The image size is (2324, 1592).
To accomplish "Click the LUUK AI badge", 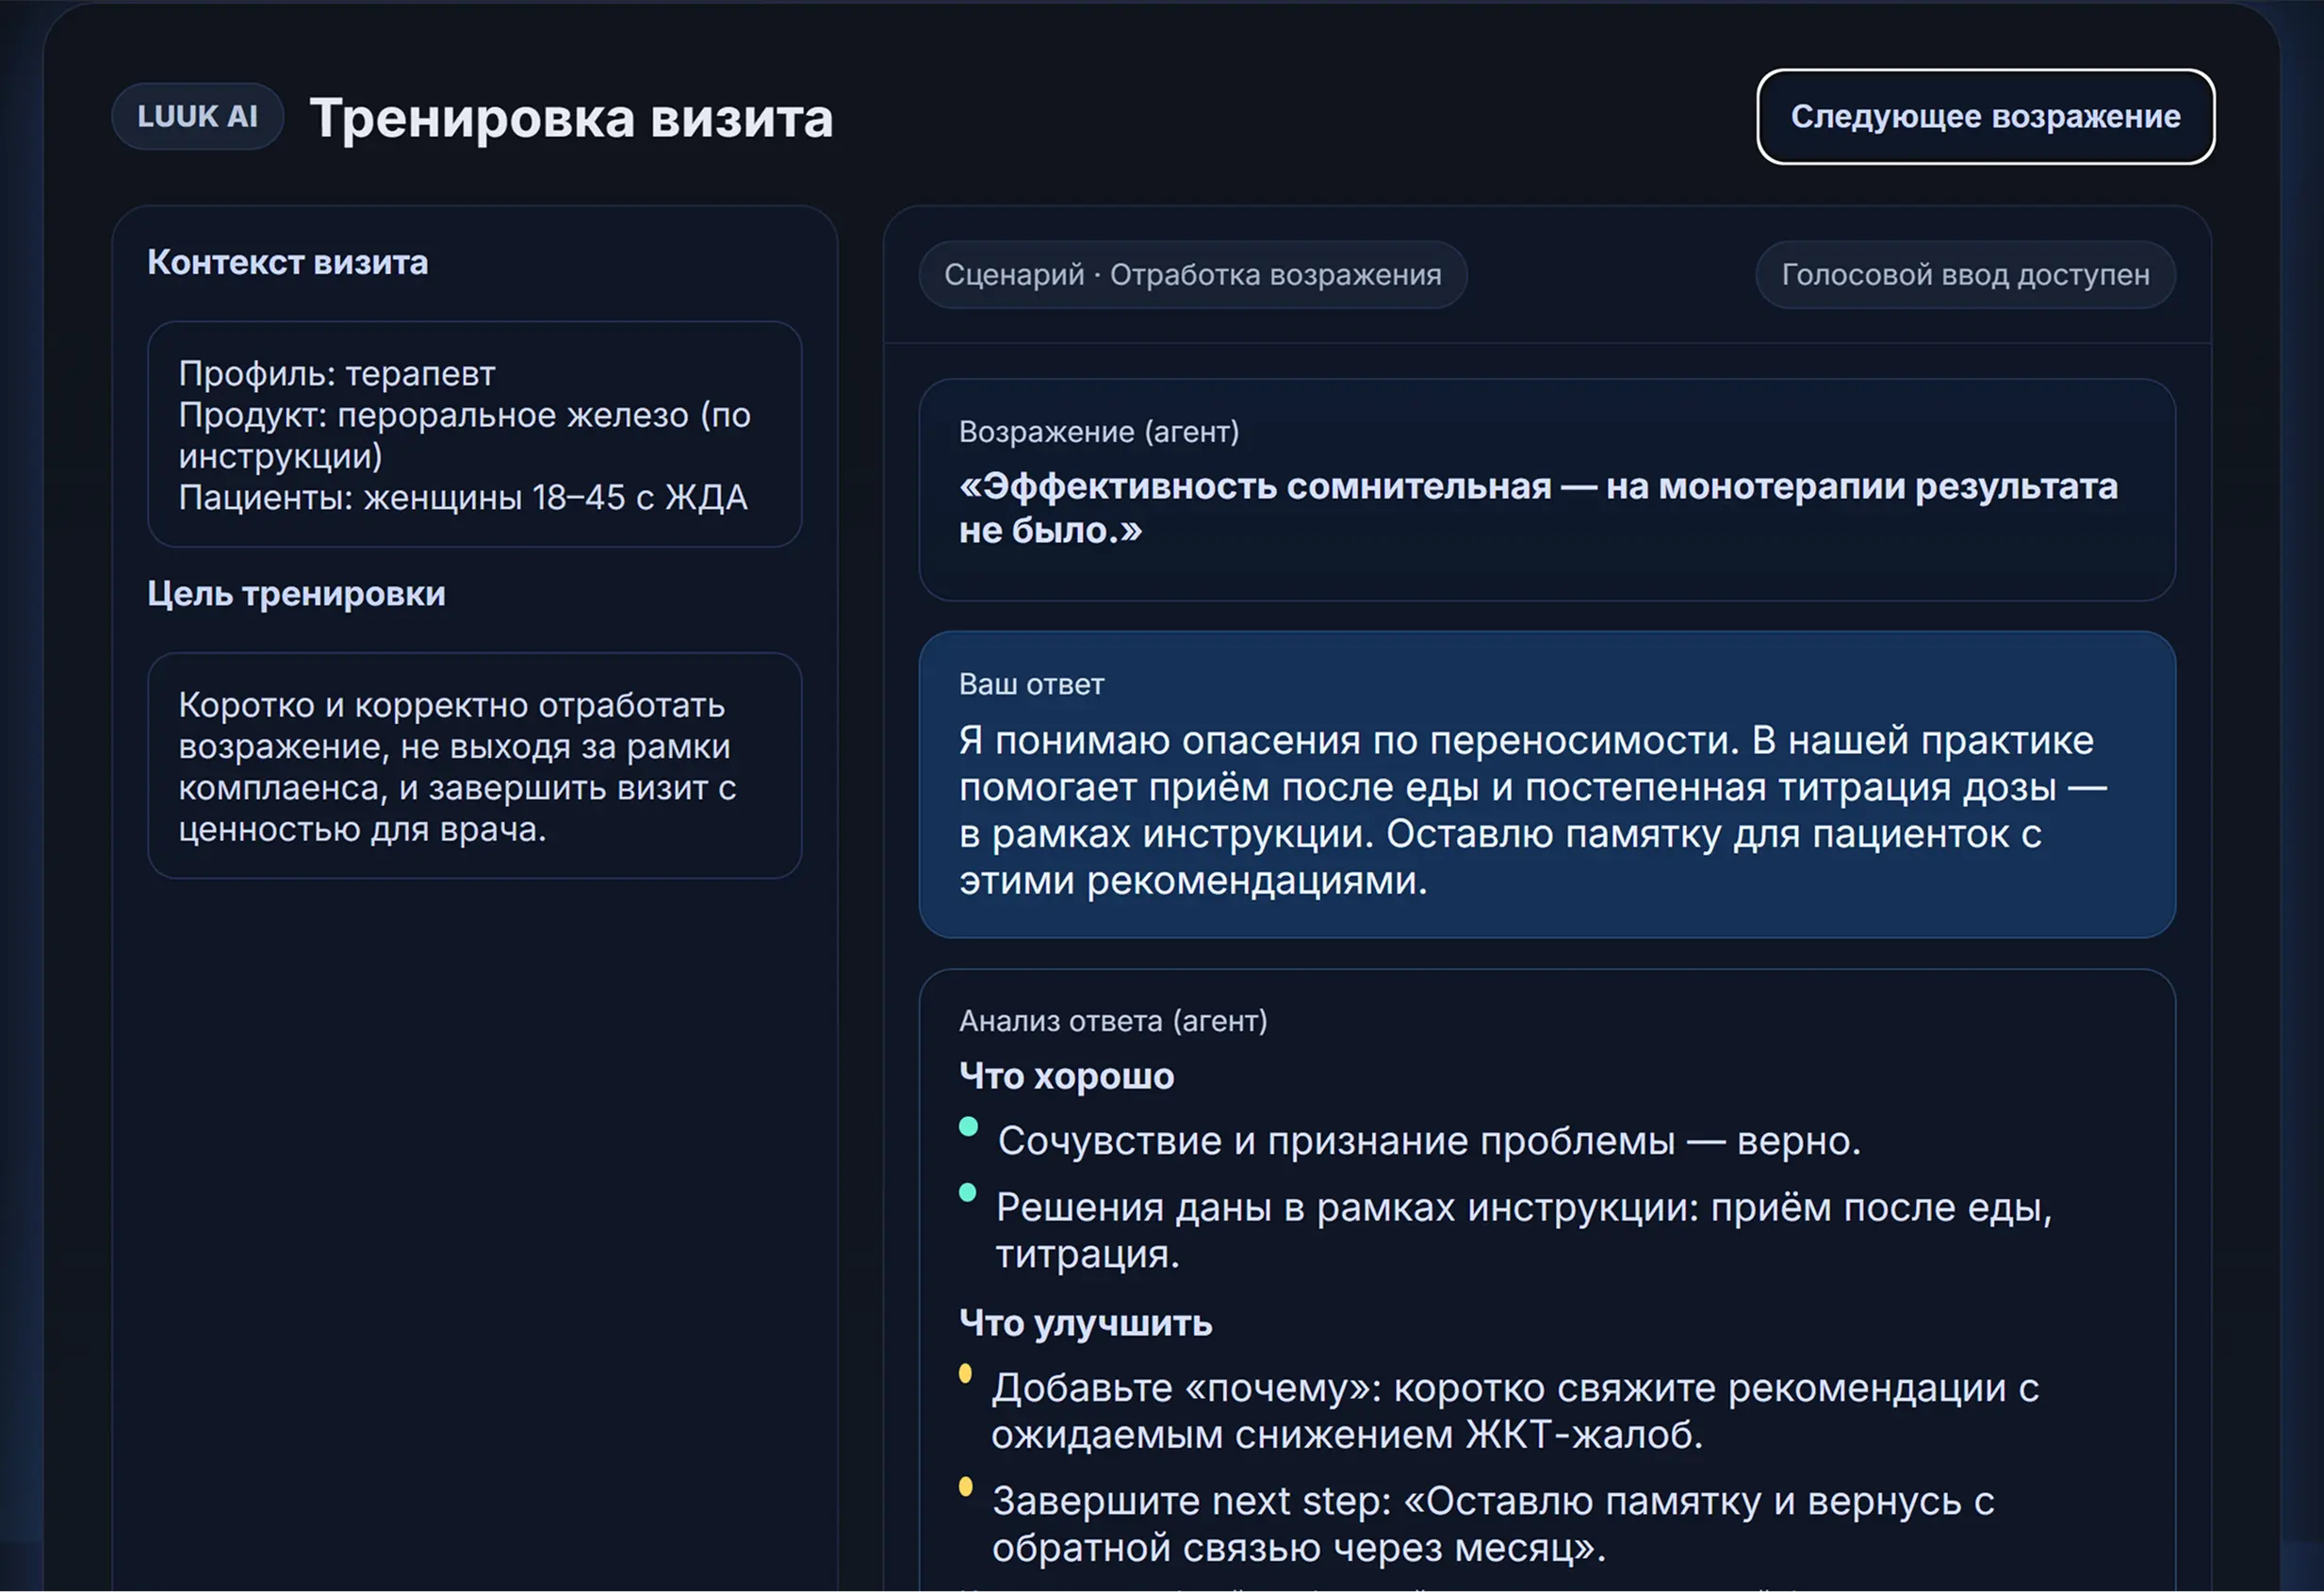I will pos(197,117).
